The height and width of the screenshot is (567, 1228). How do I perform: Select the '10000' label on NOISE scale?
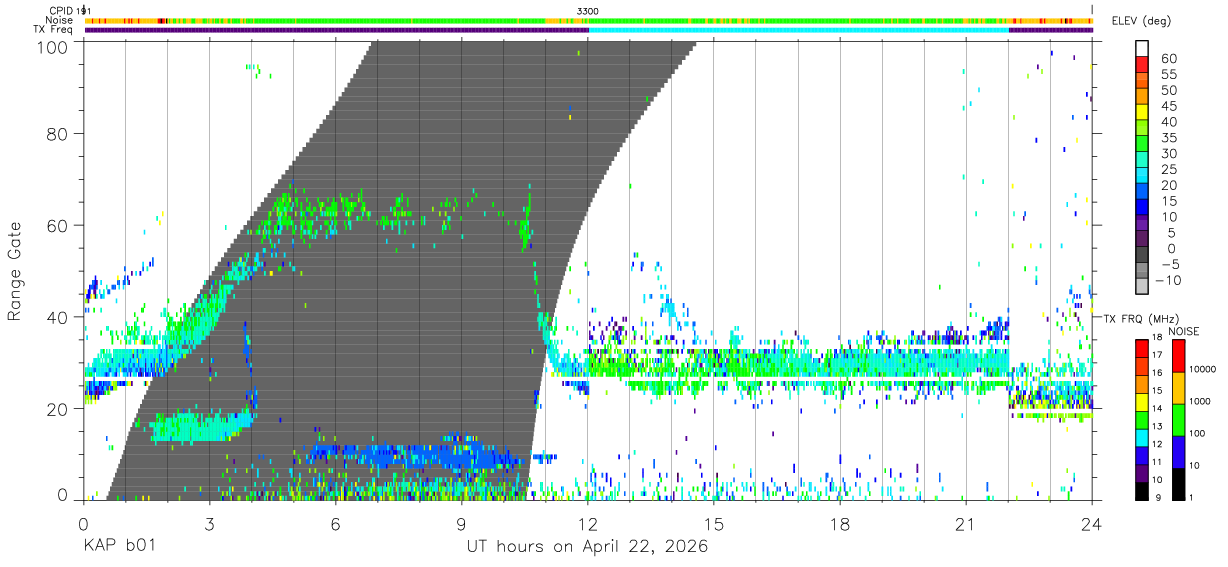(x=1202, y=369)
